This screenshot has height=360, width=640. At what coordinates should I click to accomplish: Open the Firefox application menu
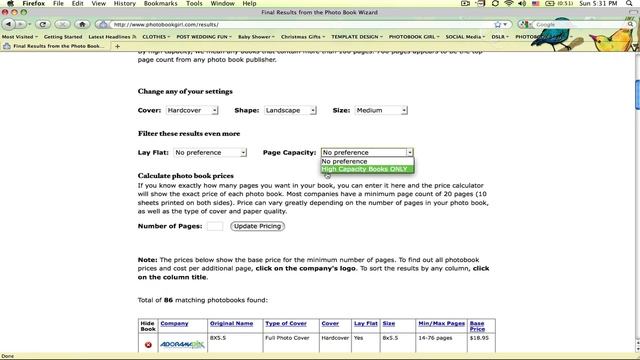click(x=33, y=3)
